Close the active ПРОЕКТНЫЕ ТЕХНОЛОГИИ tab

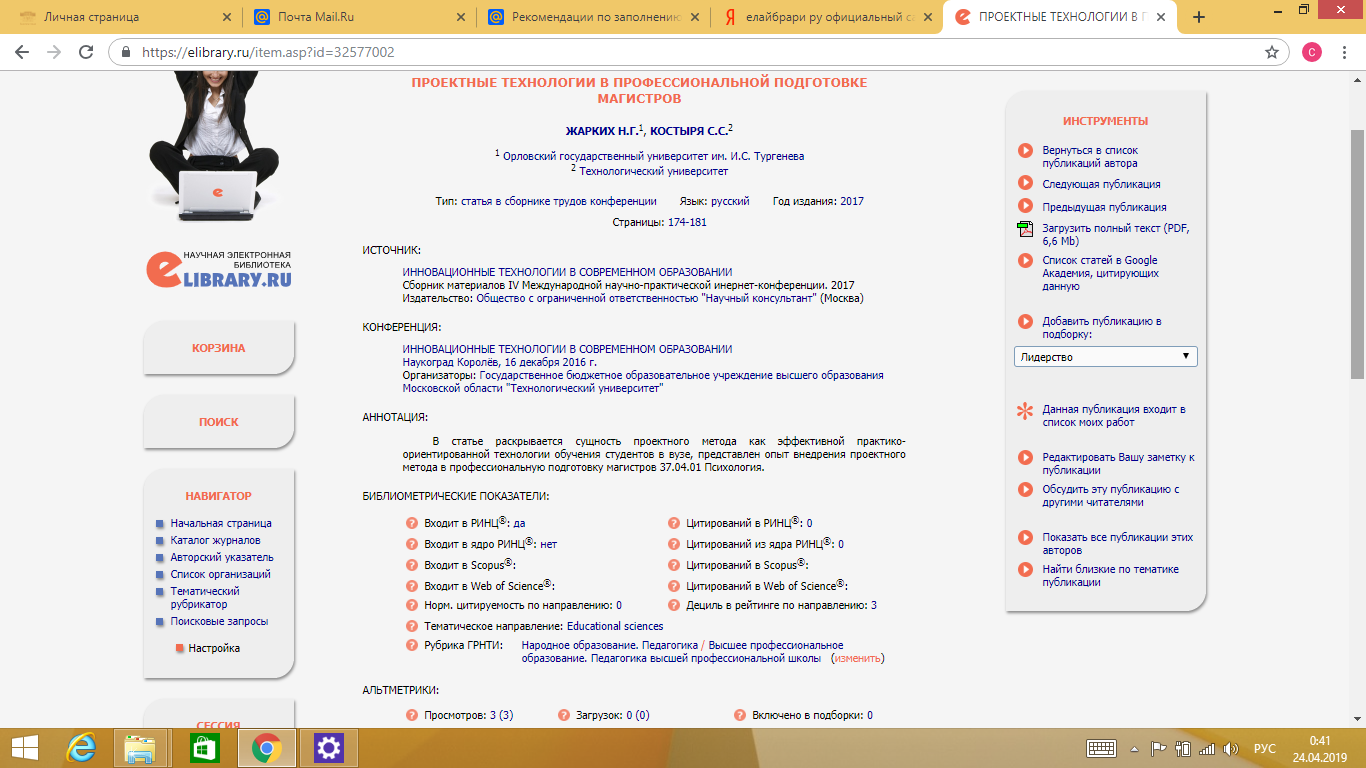click(1163, 17)
